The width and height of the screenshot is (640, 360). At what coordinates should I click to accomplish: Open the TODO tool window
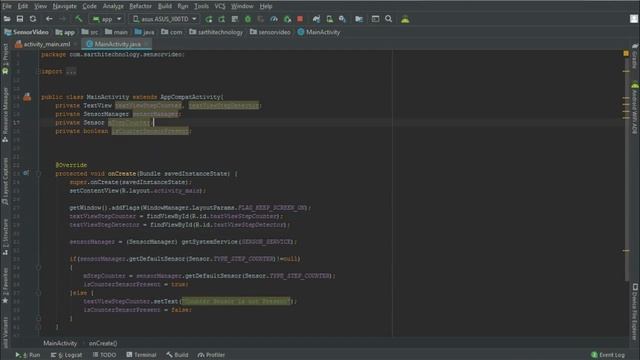[x=104, y=355]
